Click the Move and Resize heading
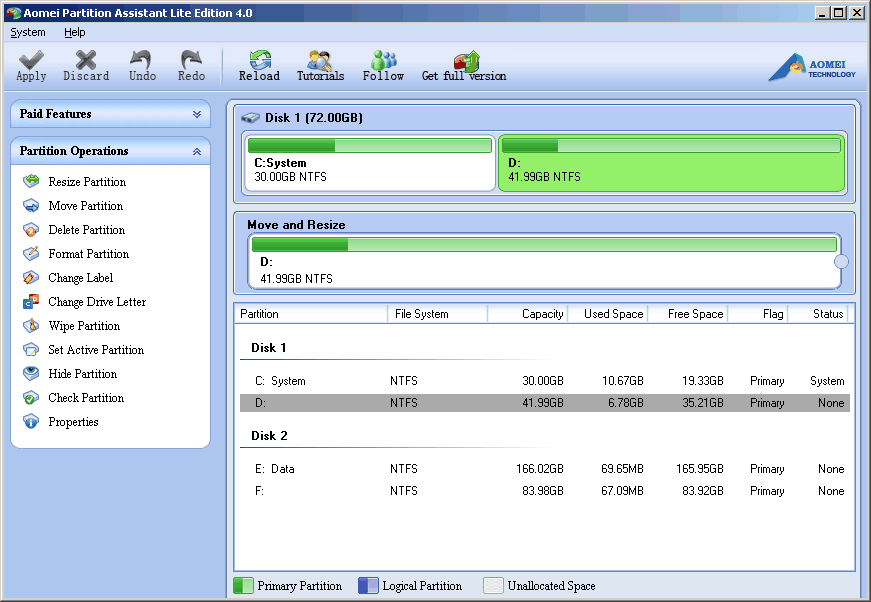 point(296,225)
